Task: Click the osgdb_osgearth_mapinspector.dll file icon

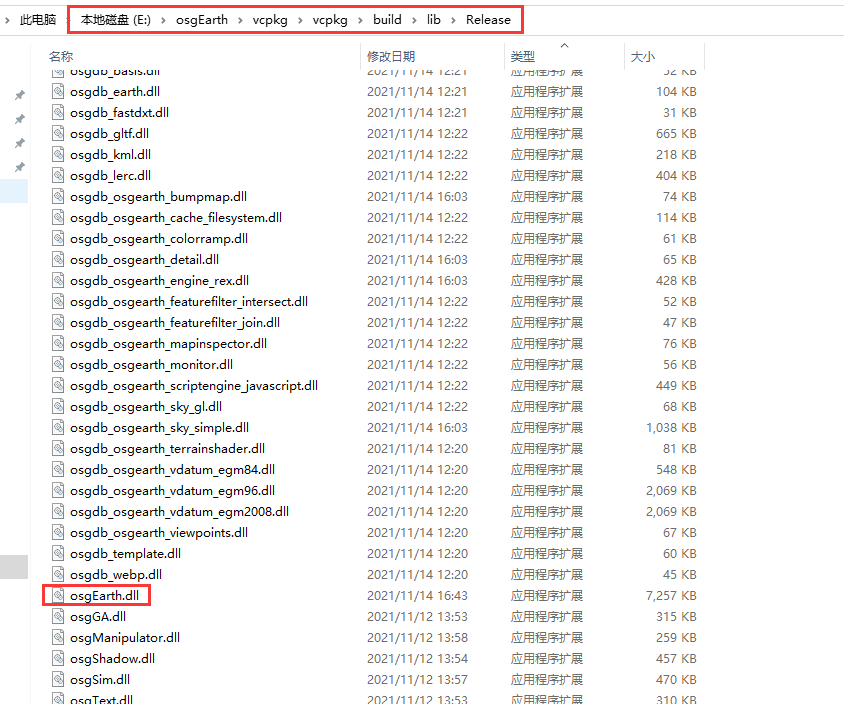Action: tap(58, 343)
